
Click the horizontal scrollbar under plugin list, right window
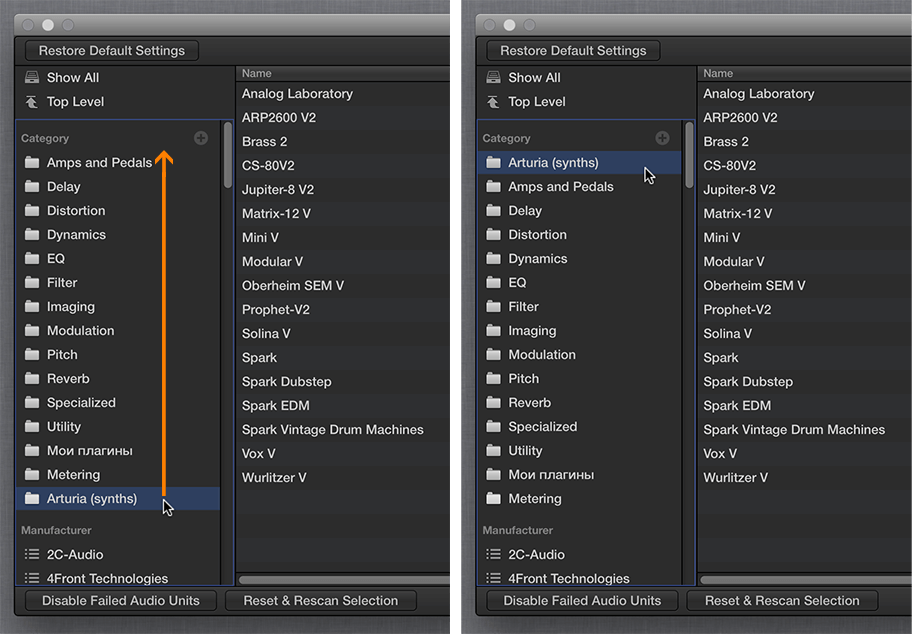(x=806, y=579)
